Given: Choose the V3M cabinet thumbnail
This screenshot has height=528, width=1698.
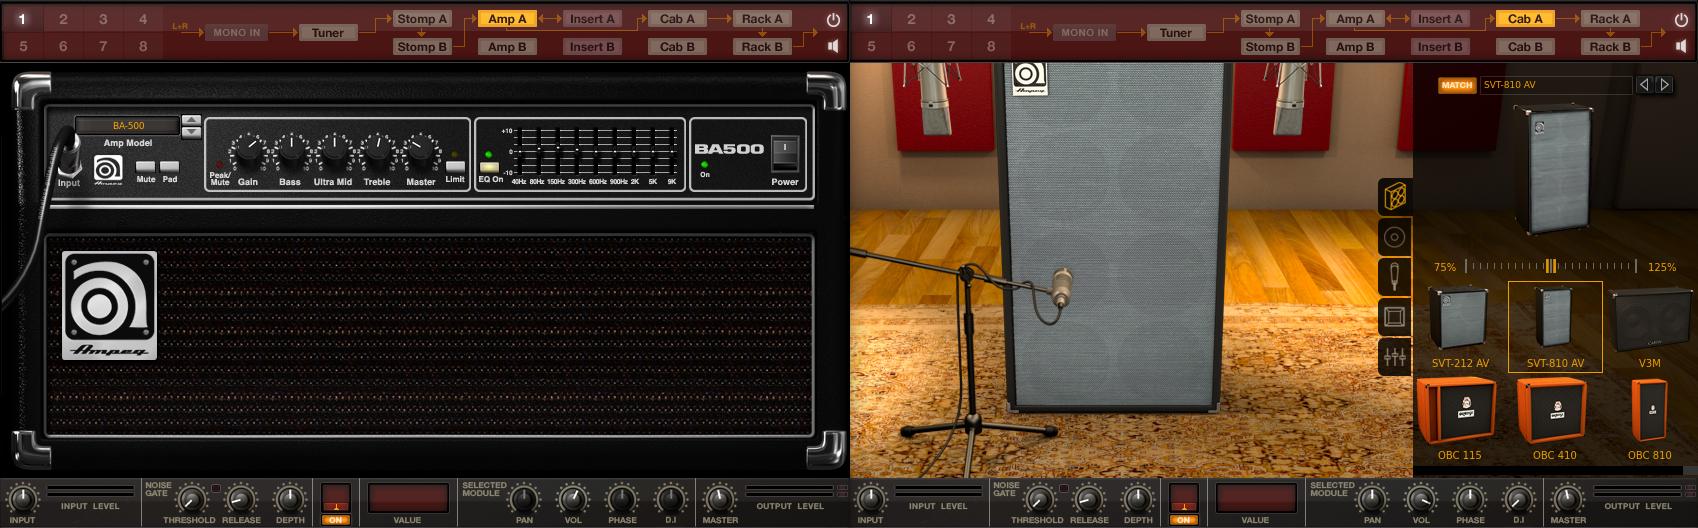Looking at the screenshot, I should pyautogui.click(x=1649, y=326).
